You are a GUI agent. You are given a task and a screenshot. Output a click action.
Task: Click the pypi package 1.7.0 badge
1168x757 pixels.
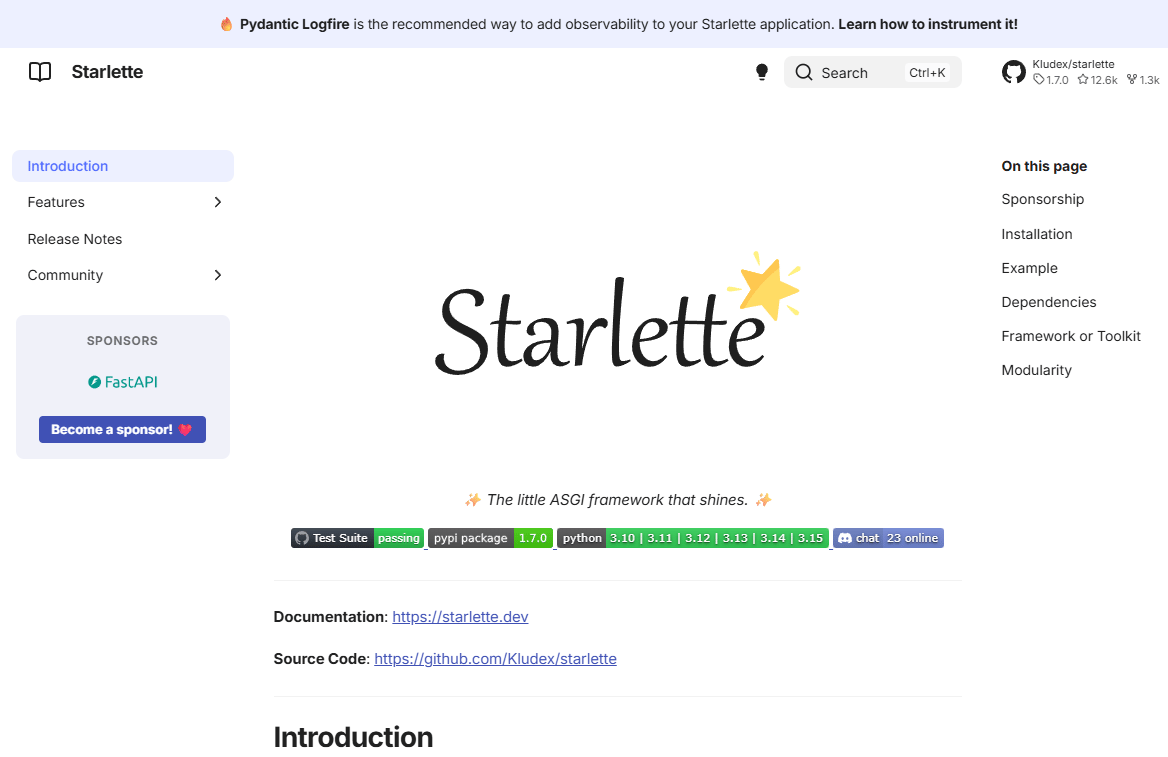click(490, 538)
